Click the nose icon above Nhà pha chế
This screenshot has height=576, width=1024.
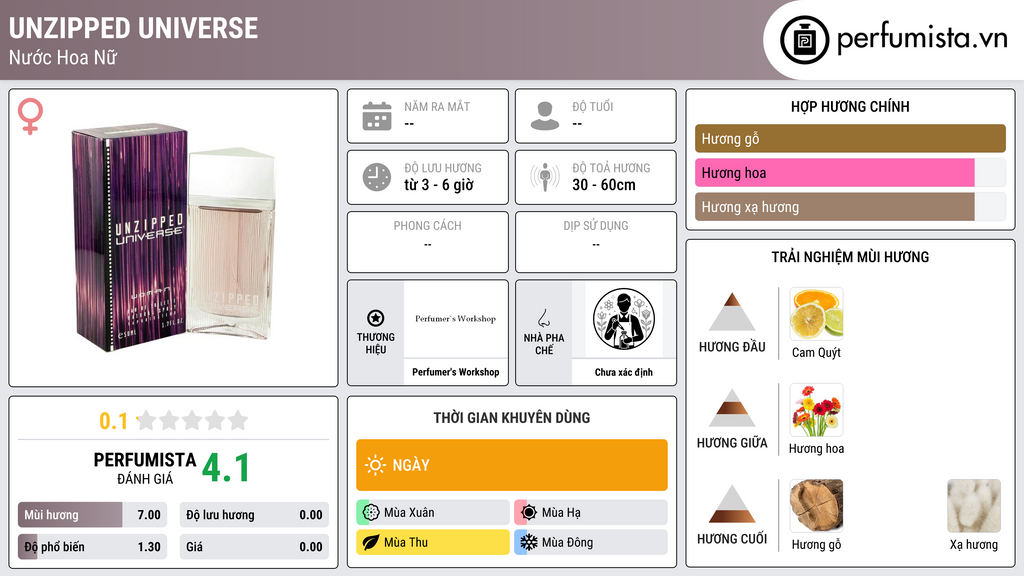coord(543,318)
